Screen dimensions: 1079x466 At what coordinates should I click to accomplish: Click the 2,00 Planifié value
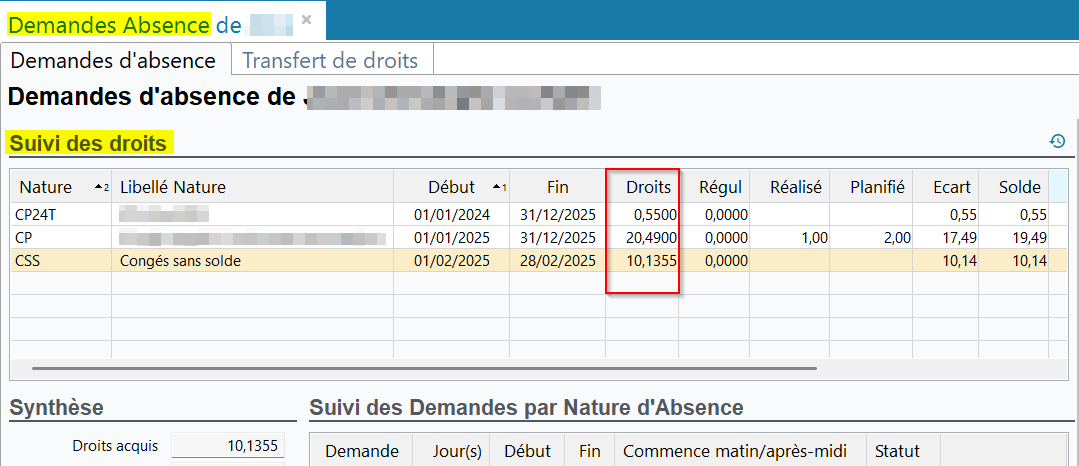[x=895, y=238]
